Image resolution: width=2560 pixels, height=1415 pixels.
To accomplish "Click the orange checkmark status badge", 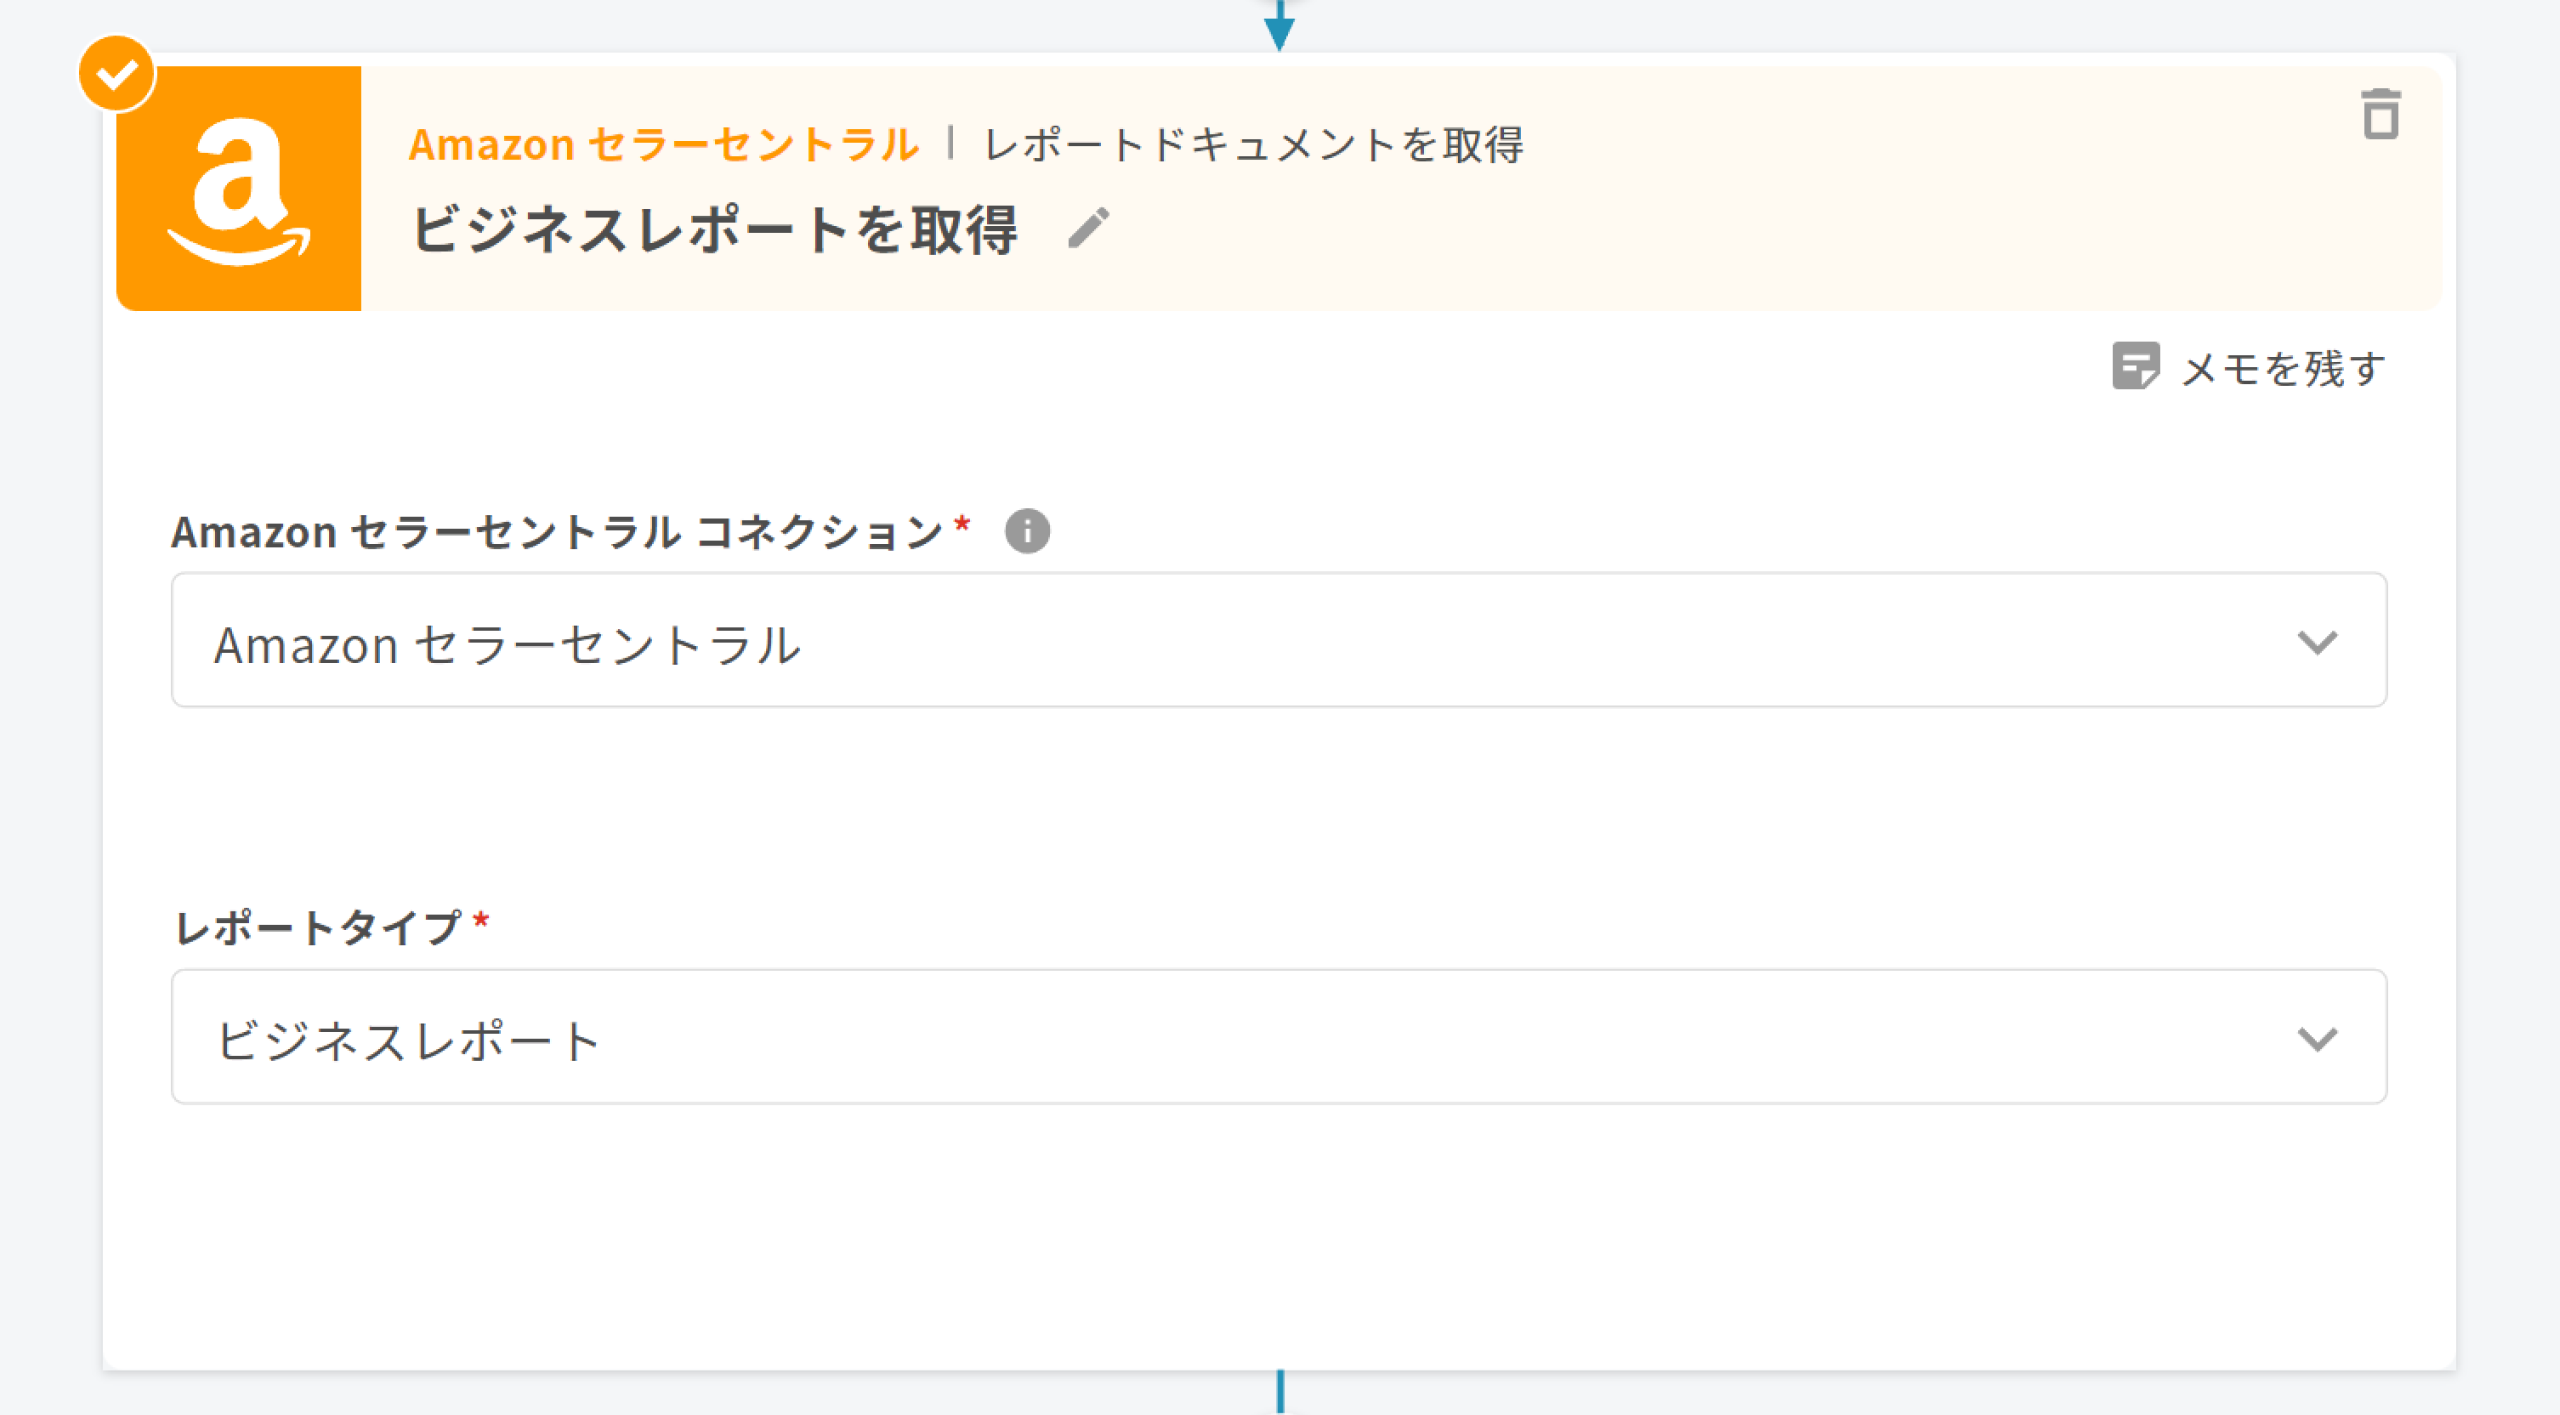I will [117, 74].
